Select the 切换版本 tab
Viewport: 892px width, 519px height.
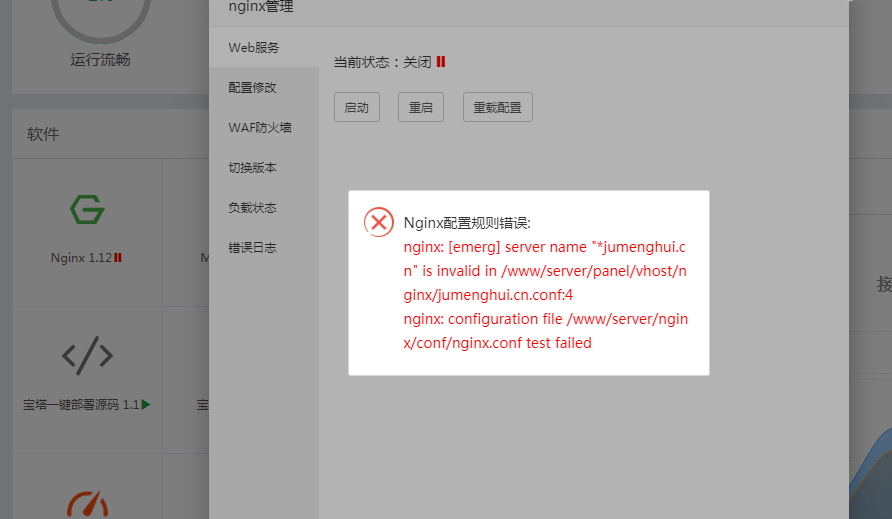pos(264,167)
